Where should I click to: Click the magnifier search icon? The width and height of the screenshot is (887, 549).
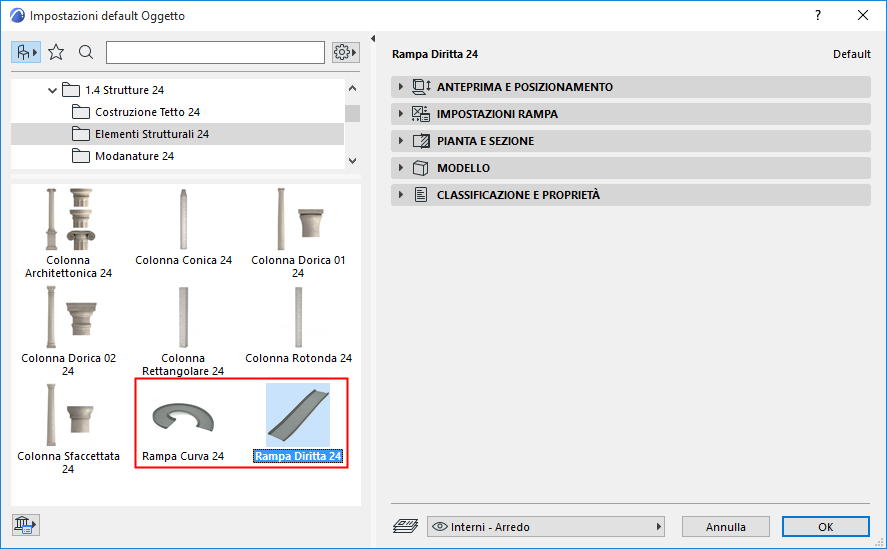coord(86,53)
